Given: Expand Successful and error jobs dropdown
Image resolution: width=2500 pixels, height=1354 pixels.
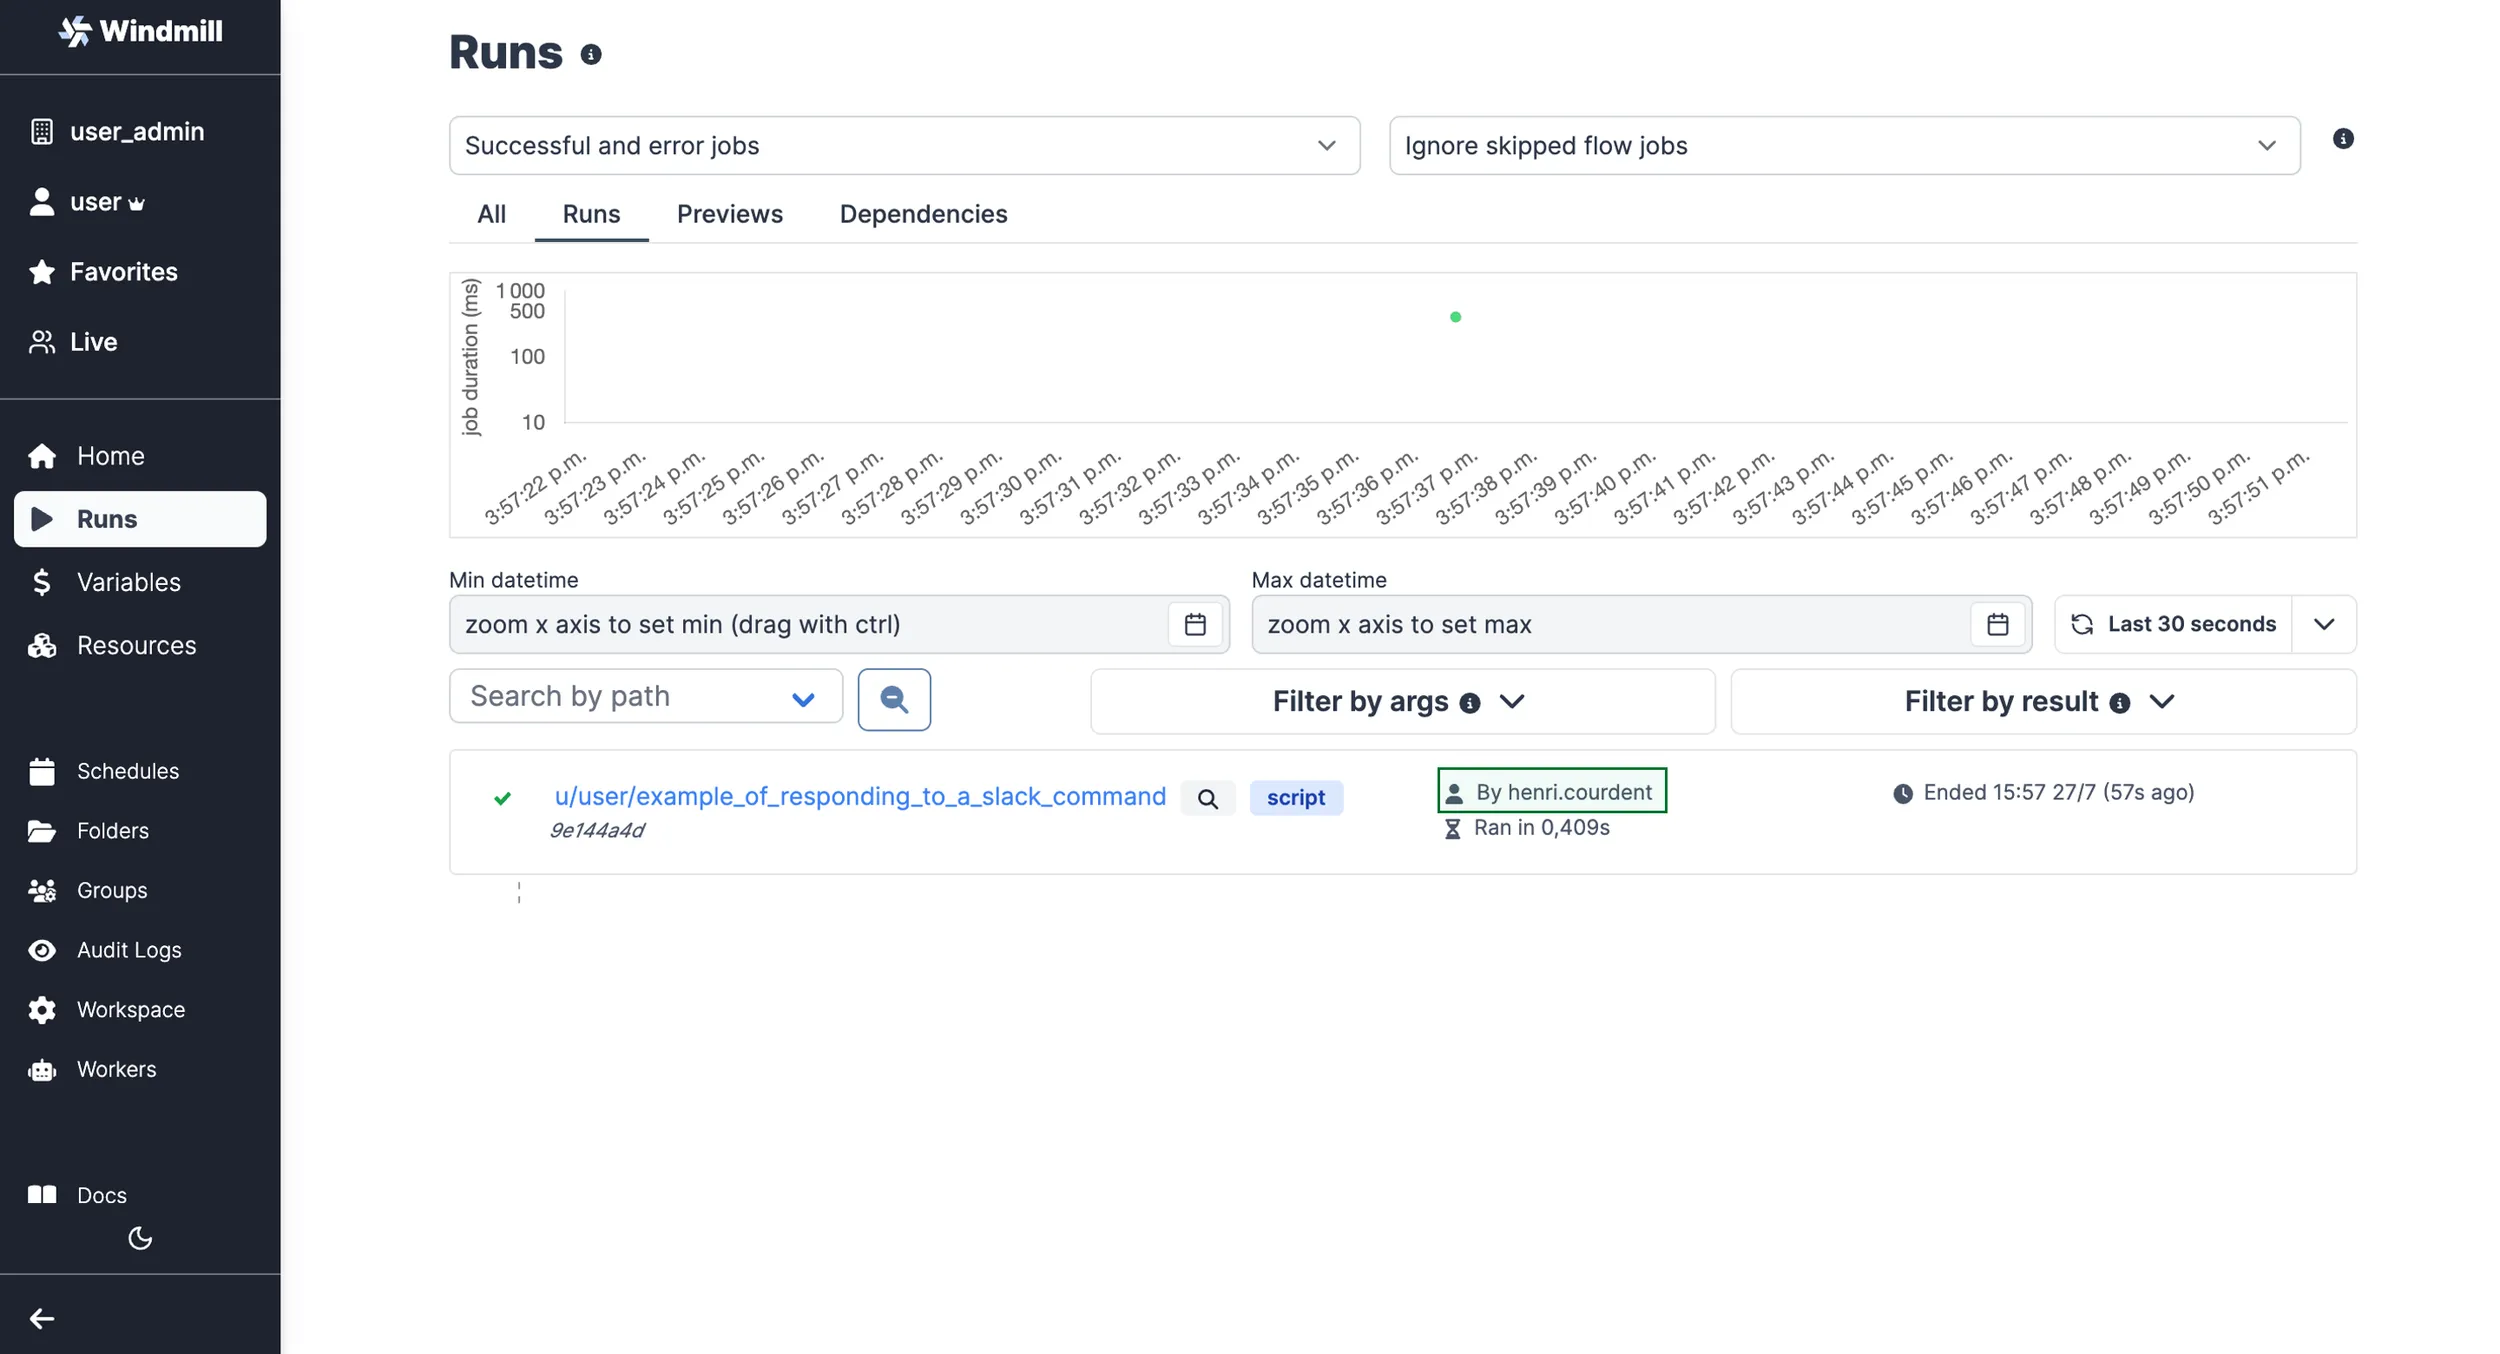Looking at the screenshot, I should coord(903,146).
